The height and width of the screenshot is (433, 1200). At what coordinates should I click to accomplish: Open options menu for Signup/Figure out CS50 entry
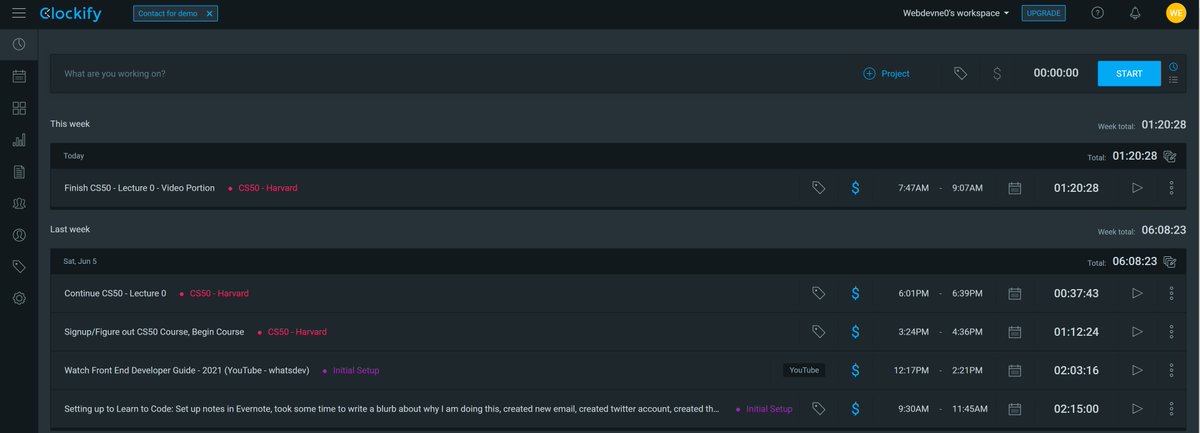point(1171,332)
